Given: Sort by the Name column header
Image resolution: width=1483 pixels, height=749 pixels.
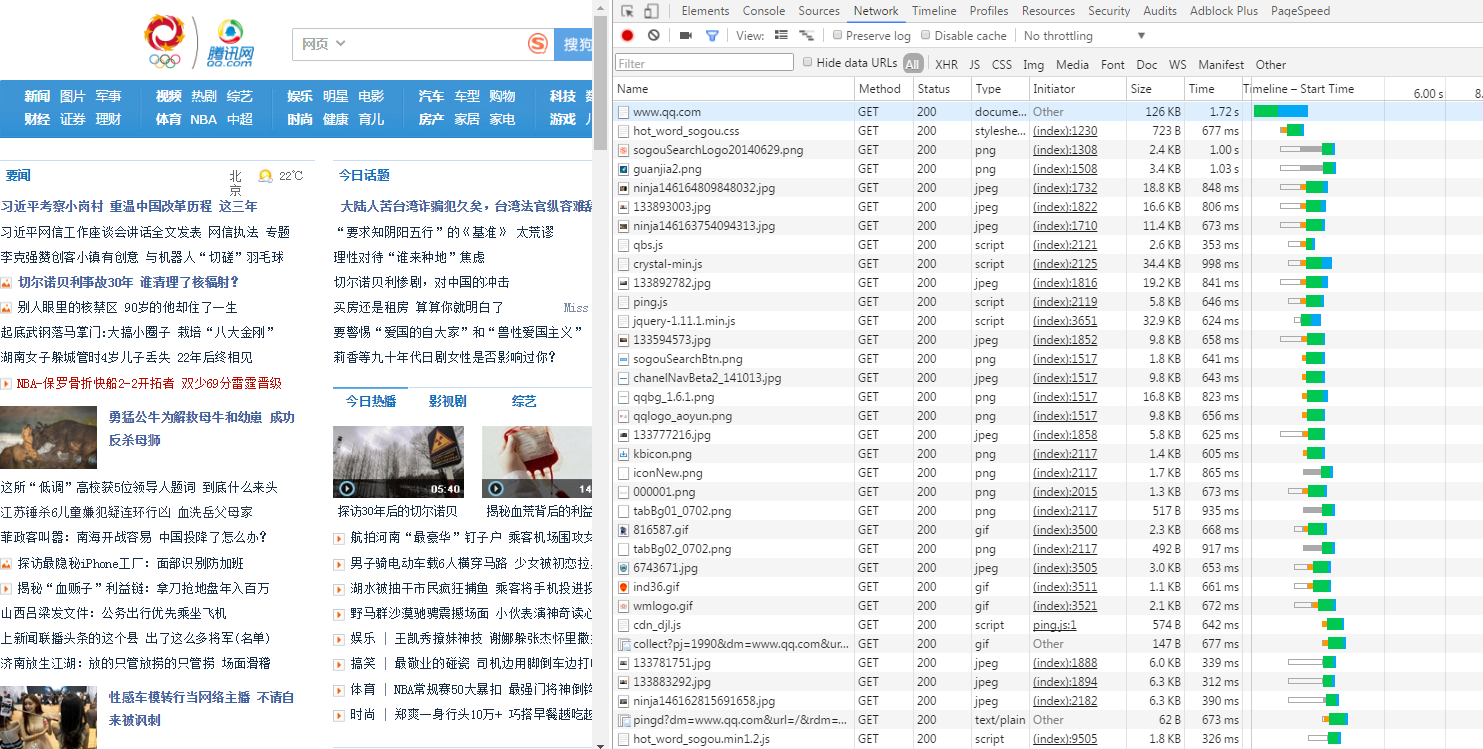Looking at the screenshot, I should point(734,89).
